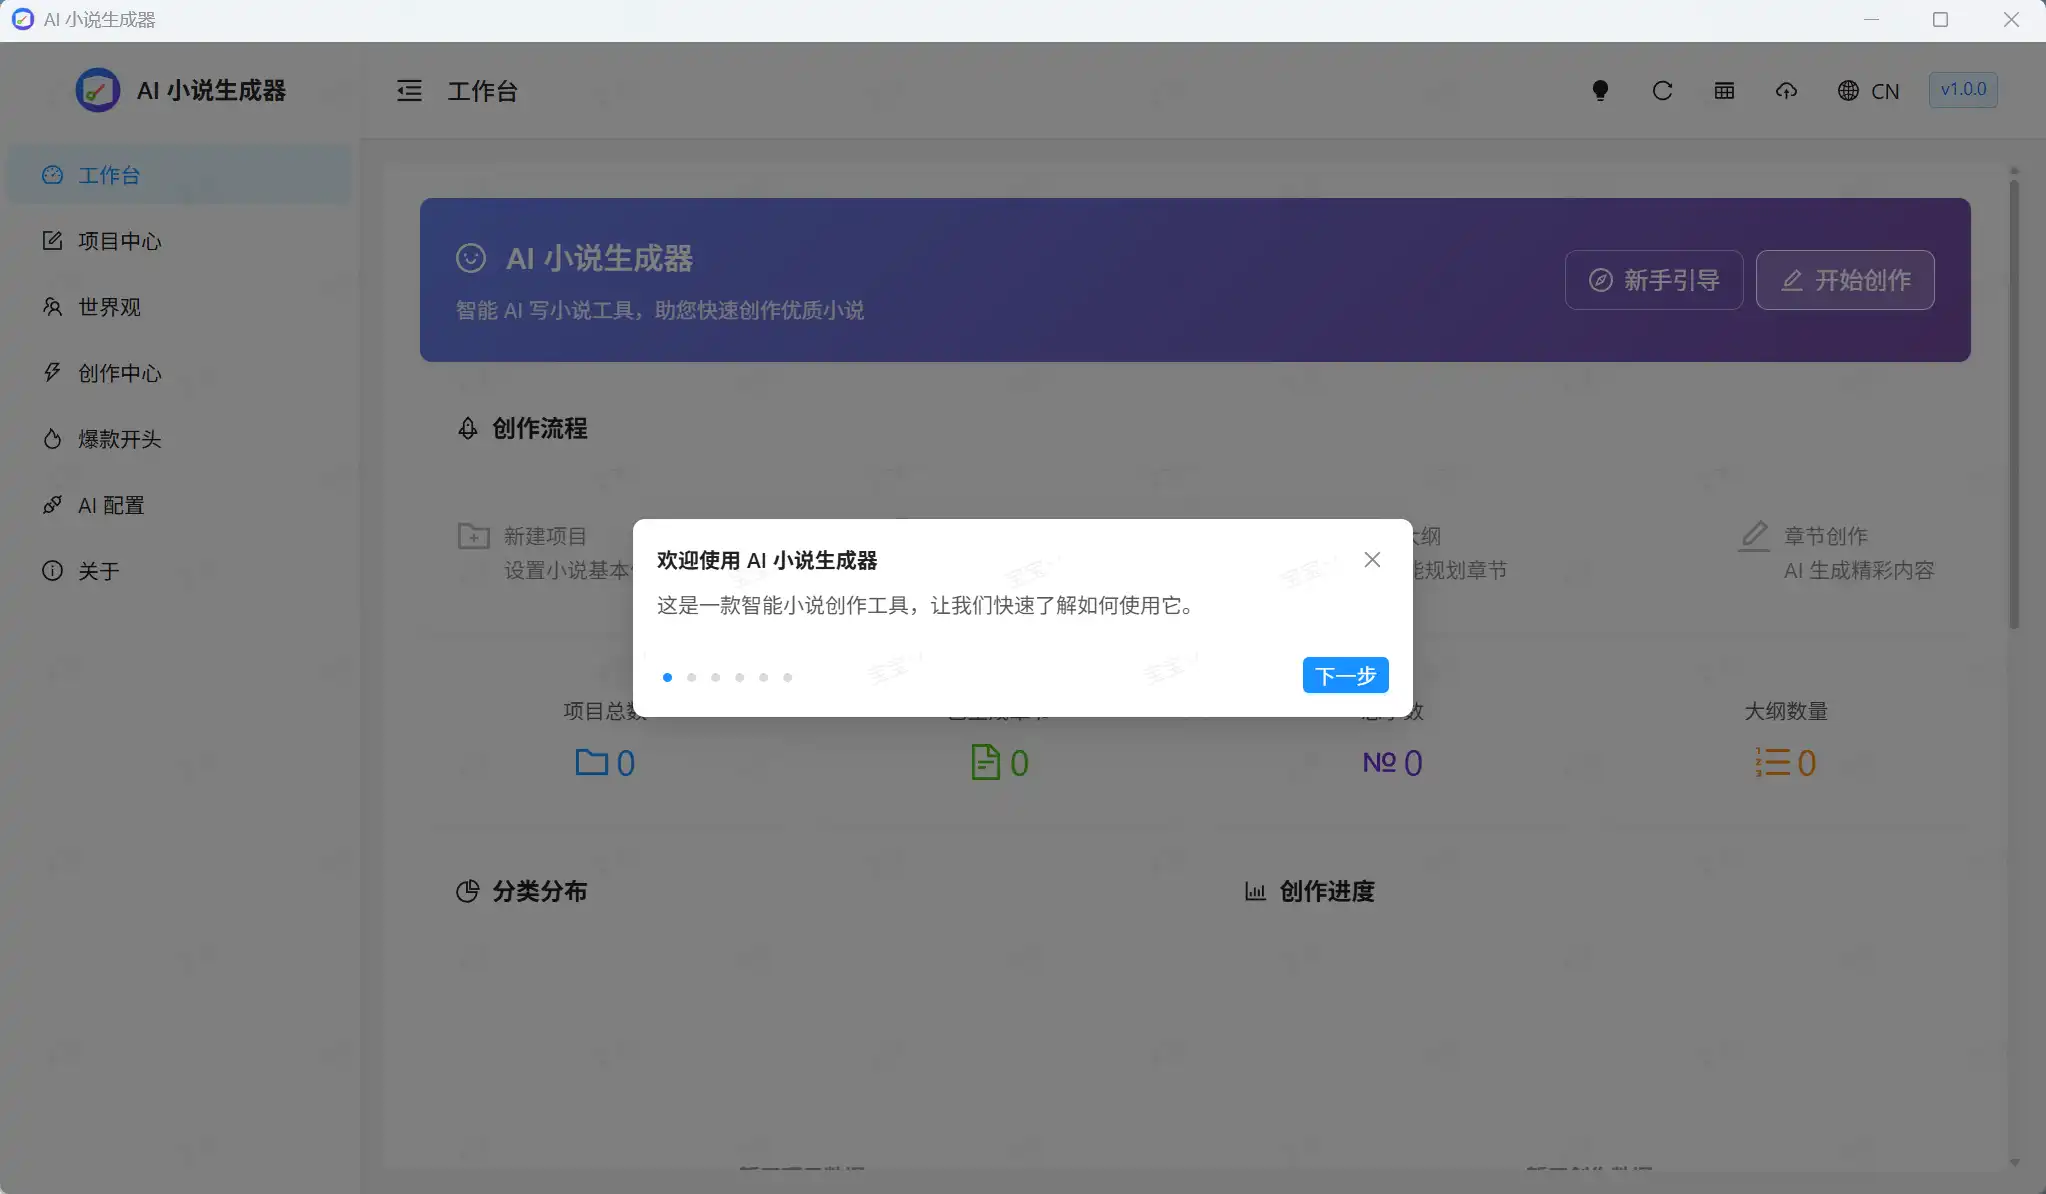Viewport: 2046px width, 1194px height.
Task: Open AI 配置 from the sidebar
Action: click(112, 505)
